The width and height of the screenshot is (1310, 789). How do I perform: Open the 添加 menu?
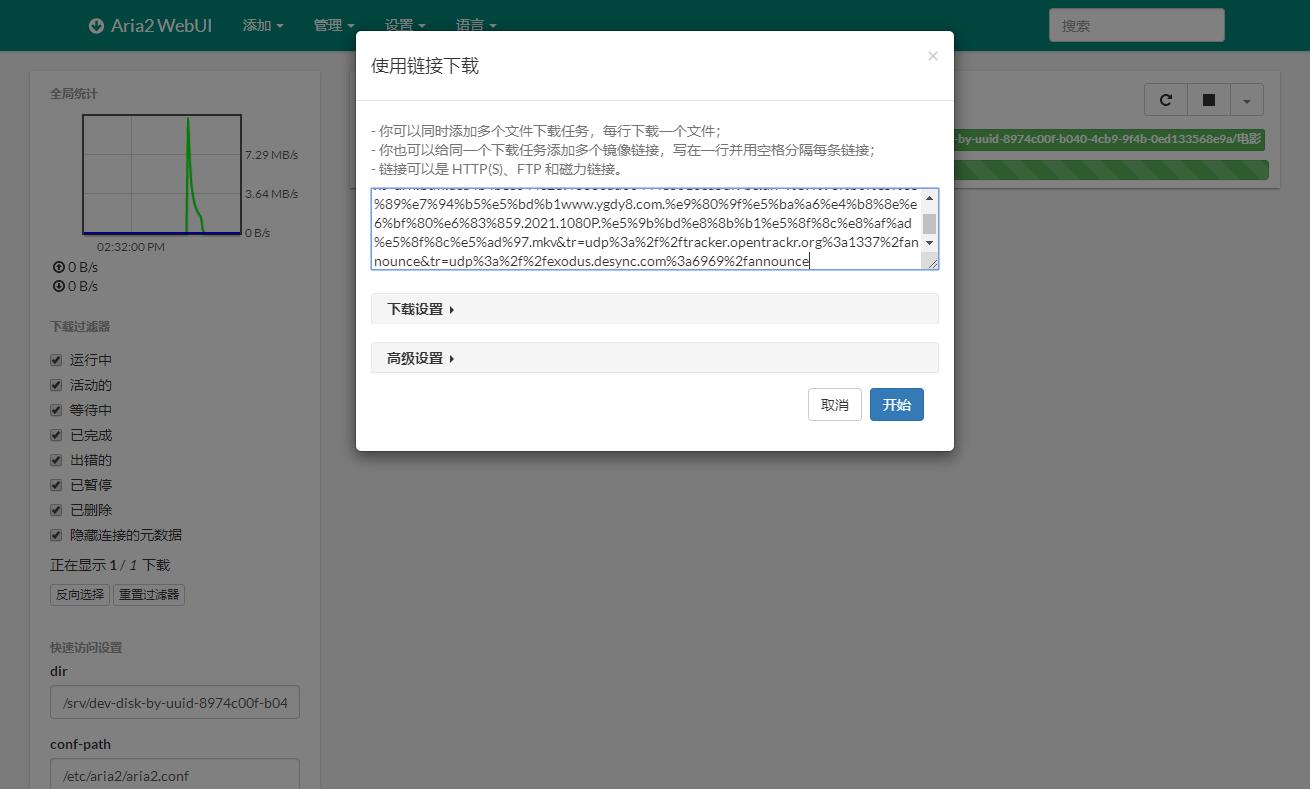click(x=262, y=25)
